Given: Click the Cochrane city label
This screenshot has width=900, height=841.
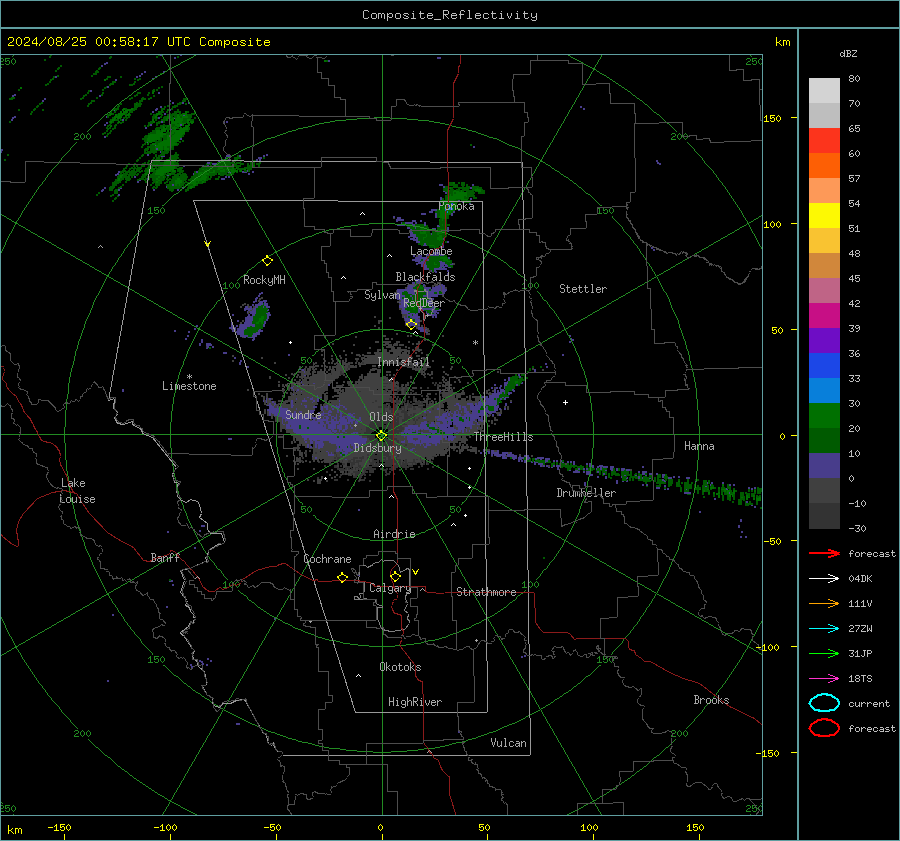Looking at the screenshot, I should (327, 559).
